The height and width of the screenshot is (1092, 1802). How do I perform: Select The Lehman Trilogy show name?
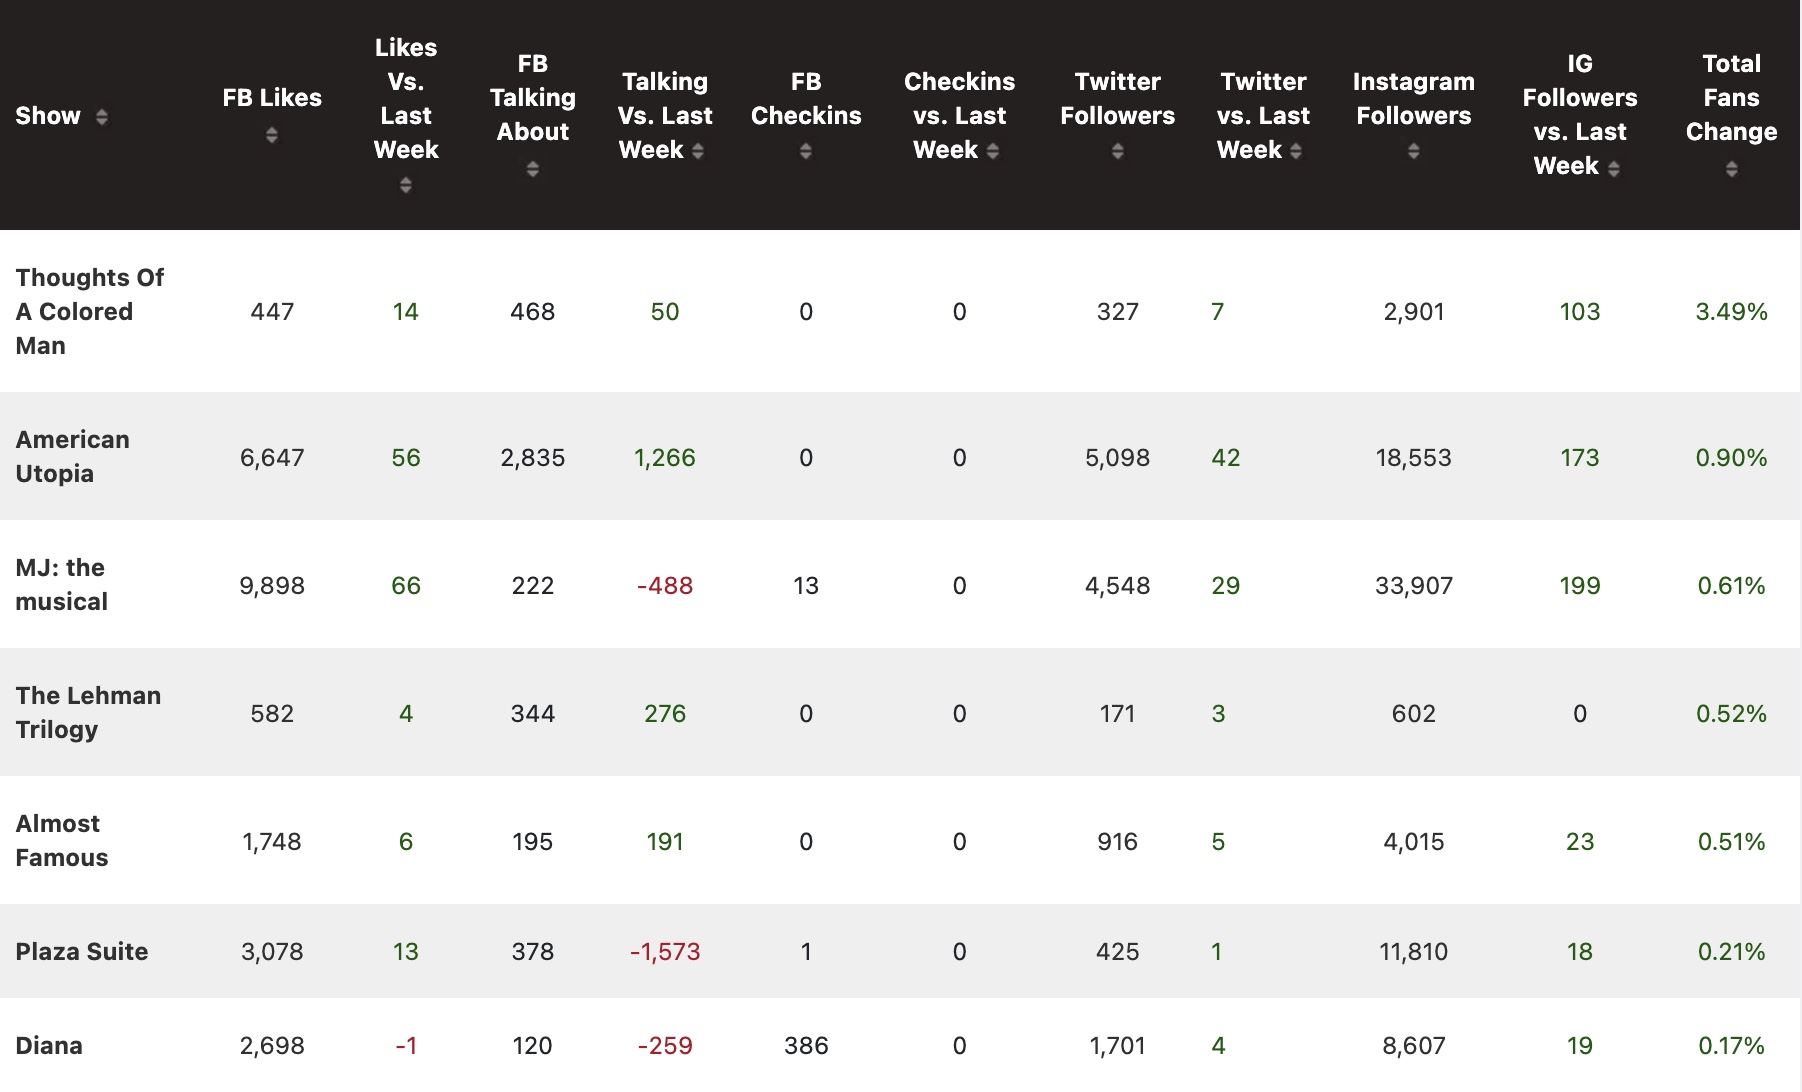tap(88, 712)
